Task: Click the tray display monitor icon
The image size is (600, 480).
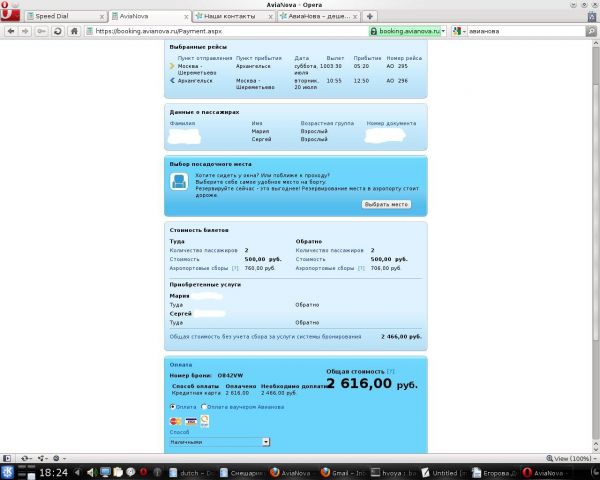Action: pyautogui.click(x=105, y=472)
